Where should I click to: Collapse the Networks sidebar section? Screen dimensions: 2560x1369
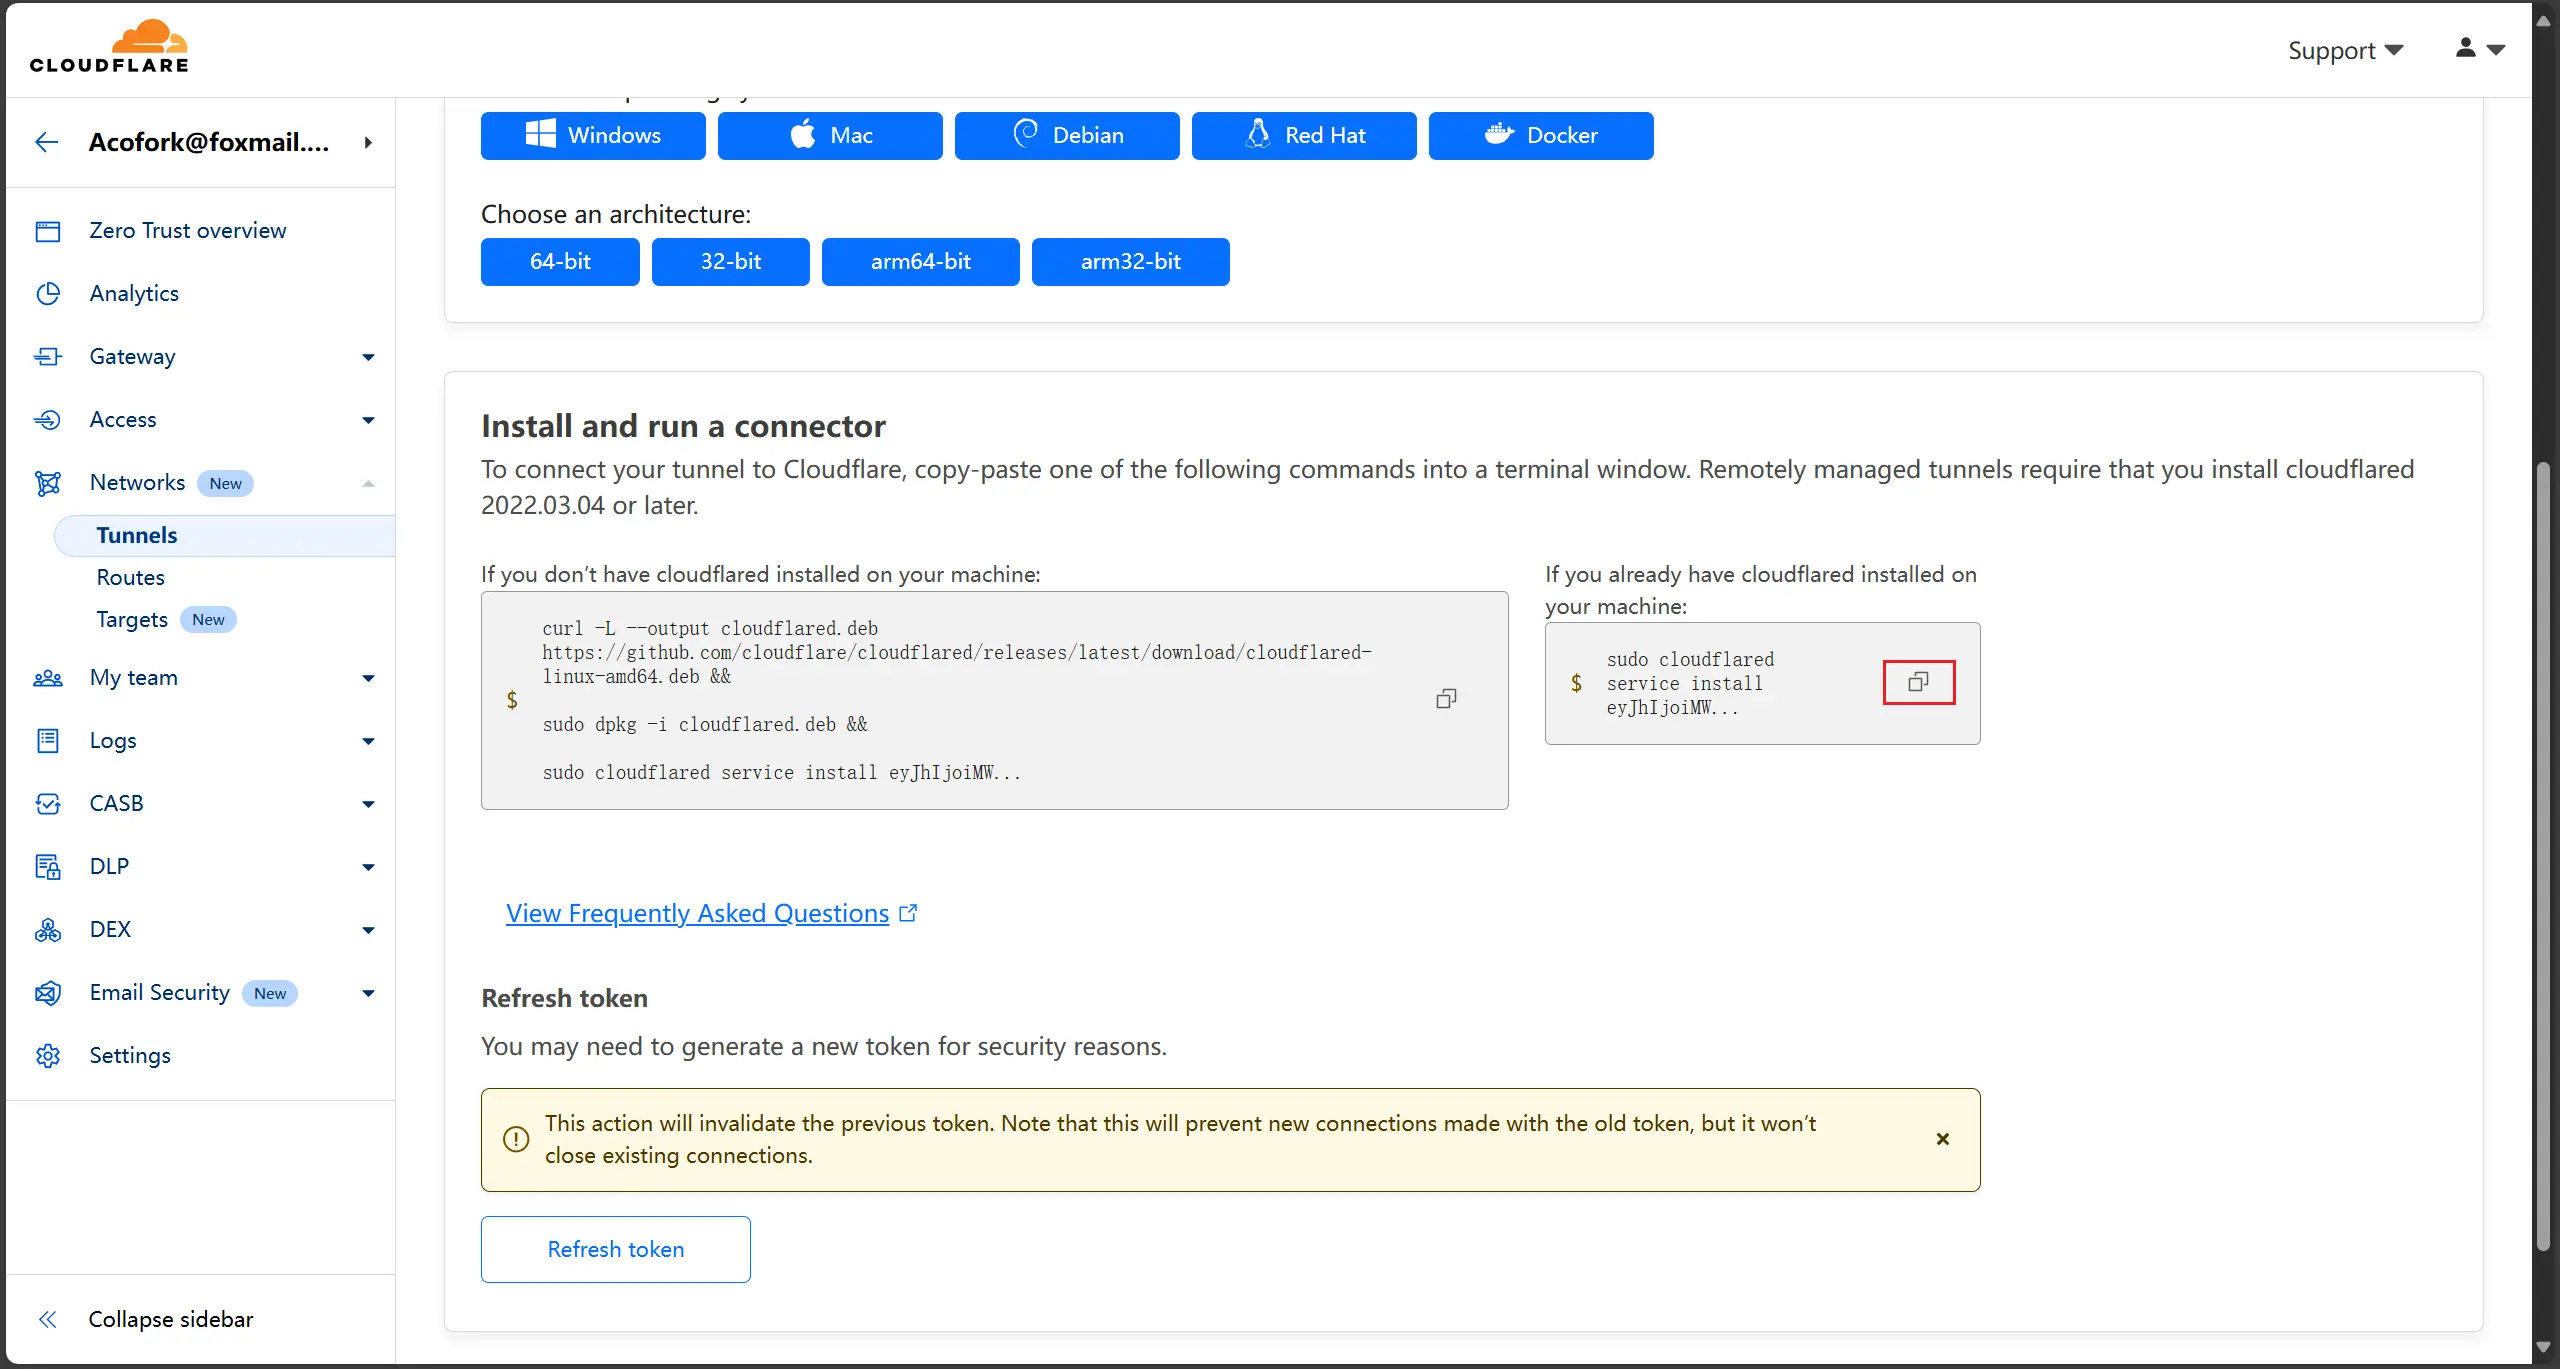click(x=368, y=483)
